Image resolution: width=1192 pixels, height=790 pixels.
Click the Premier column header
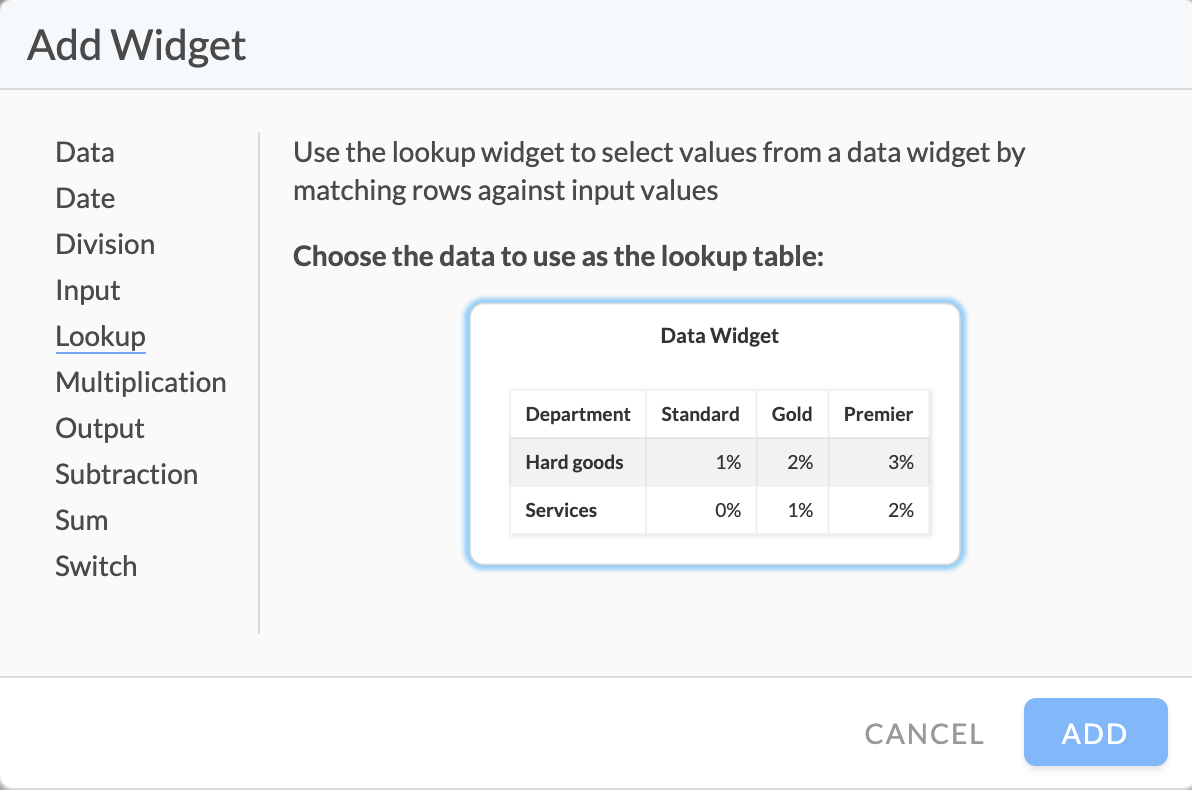[878, 414]
